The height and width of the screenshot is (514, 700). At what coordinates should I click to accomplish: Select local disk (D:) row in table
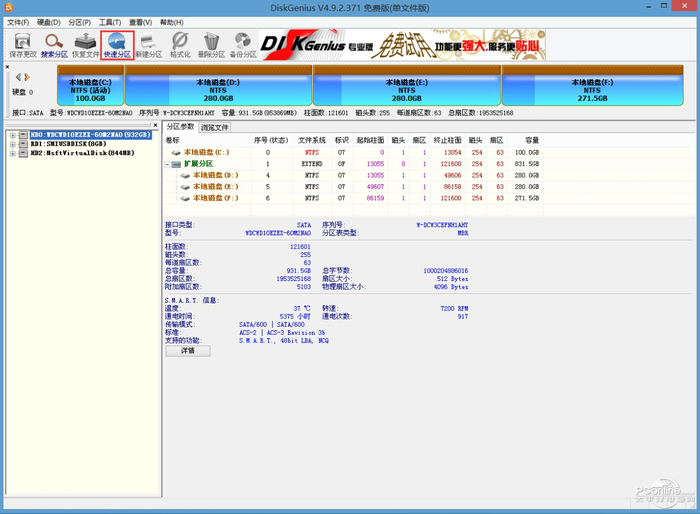tap(353, 175)
